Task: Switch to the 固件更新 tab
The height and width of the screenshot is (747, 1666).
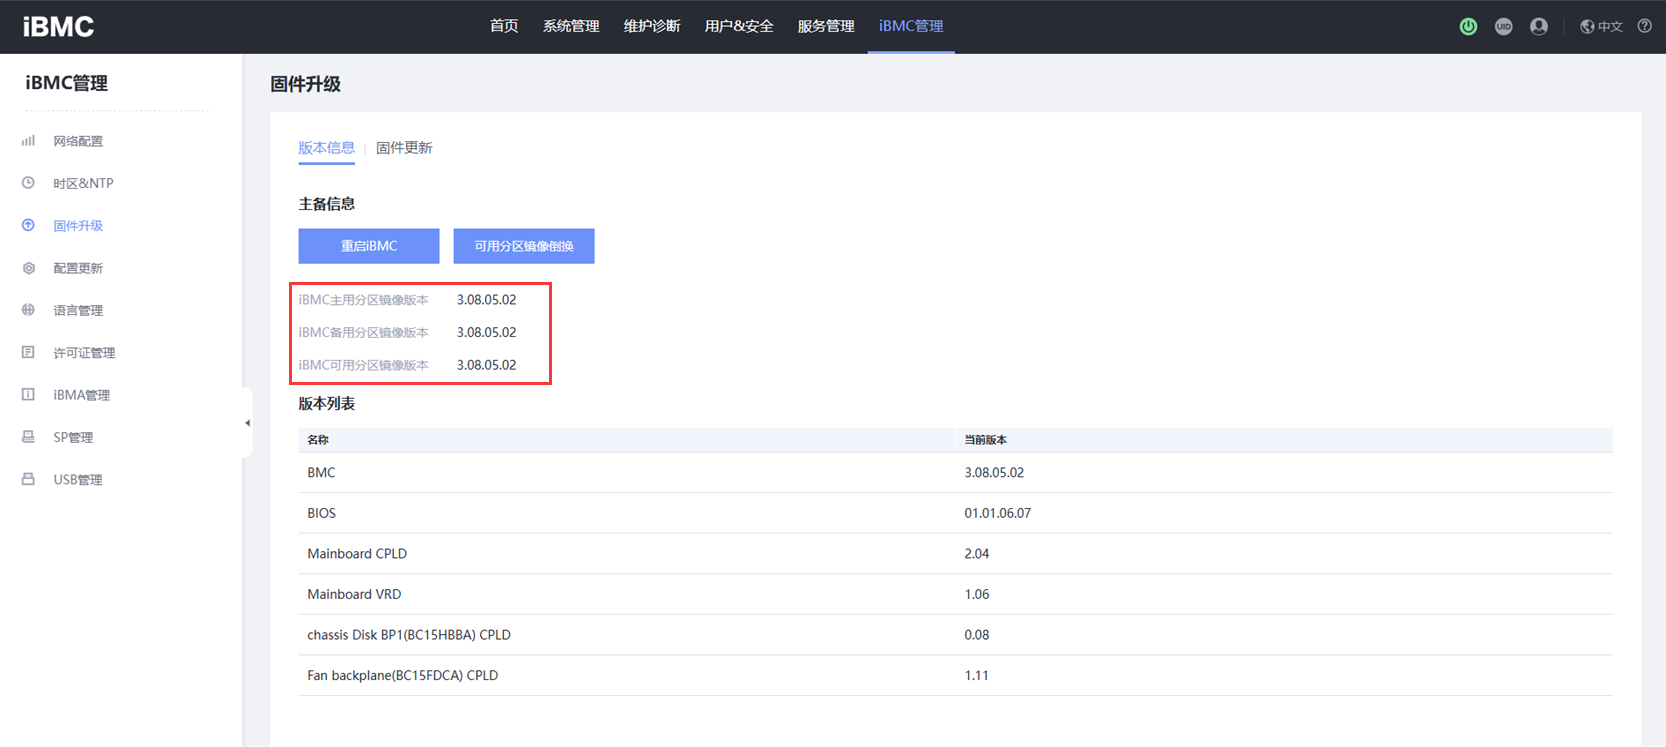Action: coord(404,148)
